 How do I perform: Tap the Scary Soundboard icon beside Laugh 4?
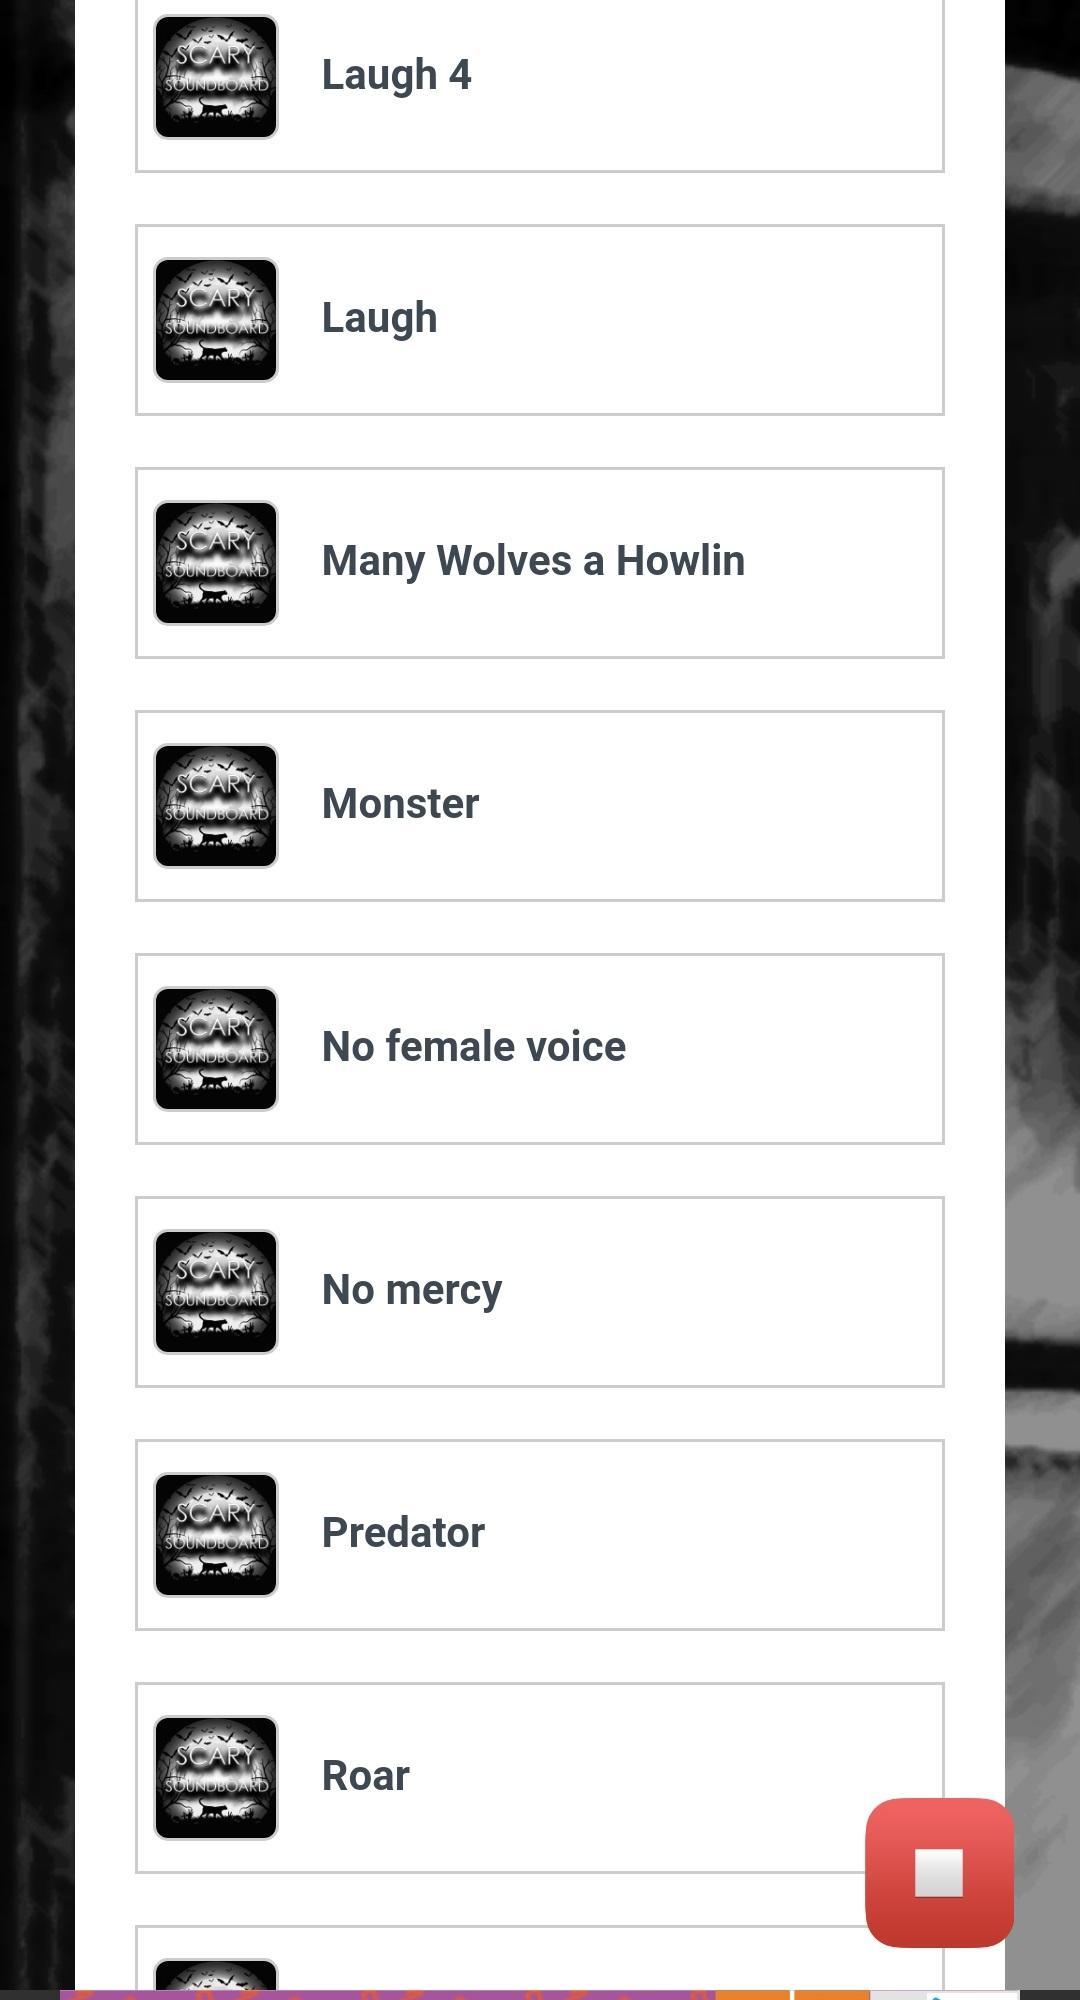[216, 77]
